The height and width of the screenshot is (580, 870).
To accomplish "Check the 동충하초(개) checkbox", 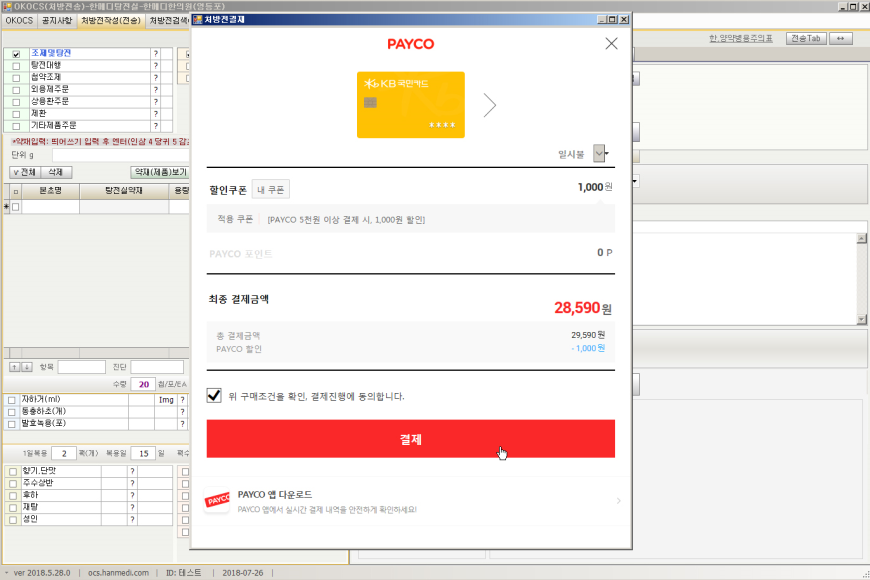I will [x=12, y=412].
